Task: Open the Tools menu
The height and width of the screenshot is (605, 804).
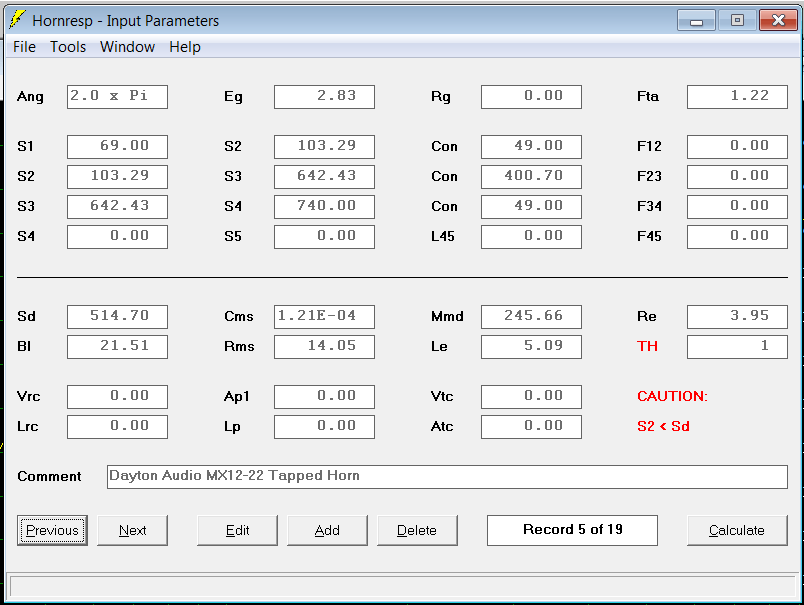Action: pyautogui.click(x=68, y=47)
